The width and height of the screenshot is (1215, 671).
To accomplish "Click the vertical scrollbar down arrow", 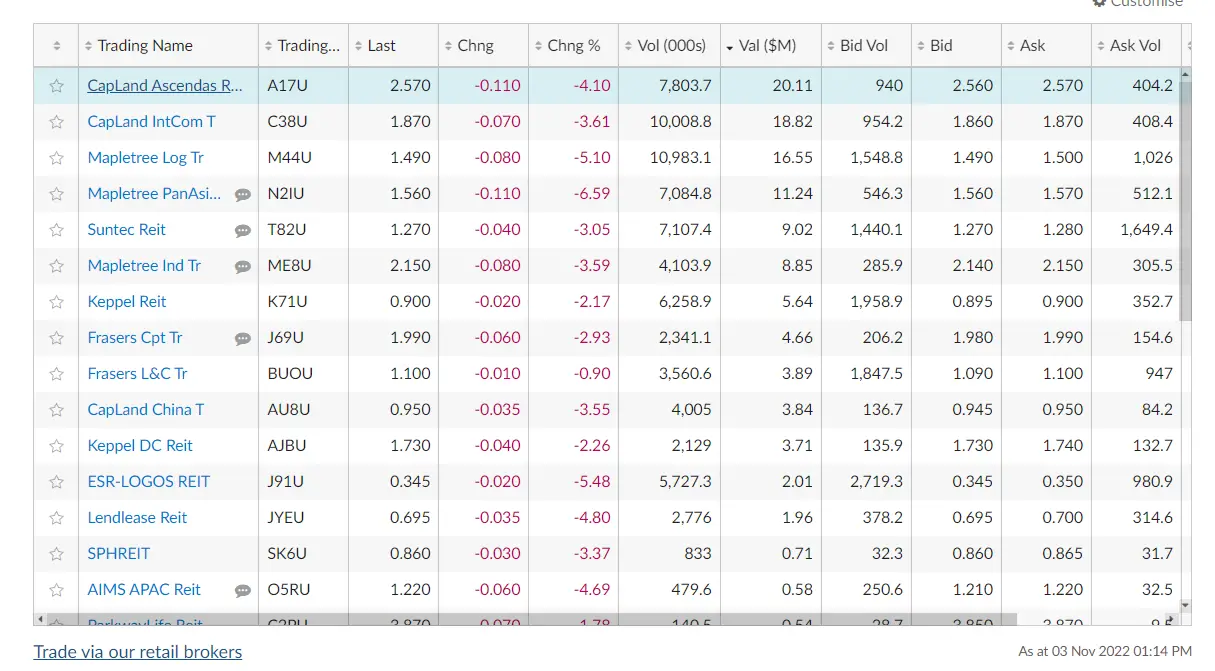I will [x=1186, y=605].
